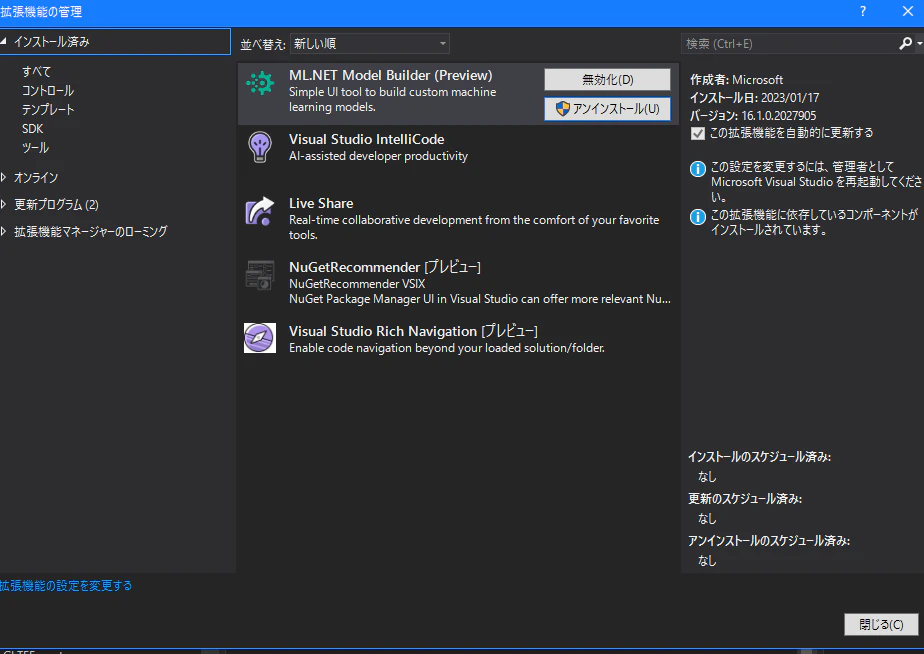Select the Live Share title
The image size is (924, 654).
point(321,203)
